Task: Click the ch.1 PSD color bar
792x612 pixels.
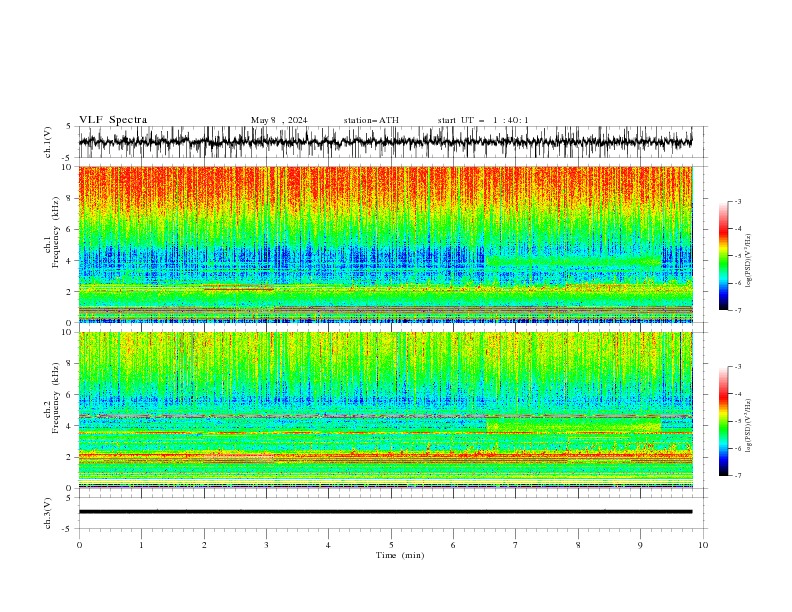Action: (x=723, y=255)
